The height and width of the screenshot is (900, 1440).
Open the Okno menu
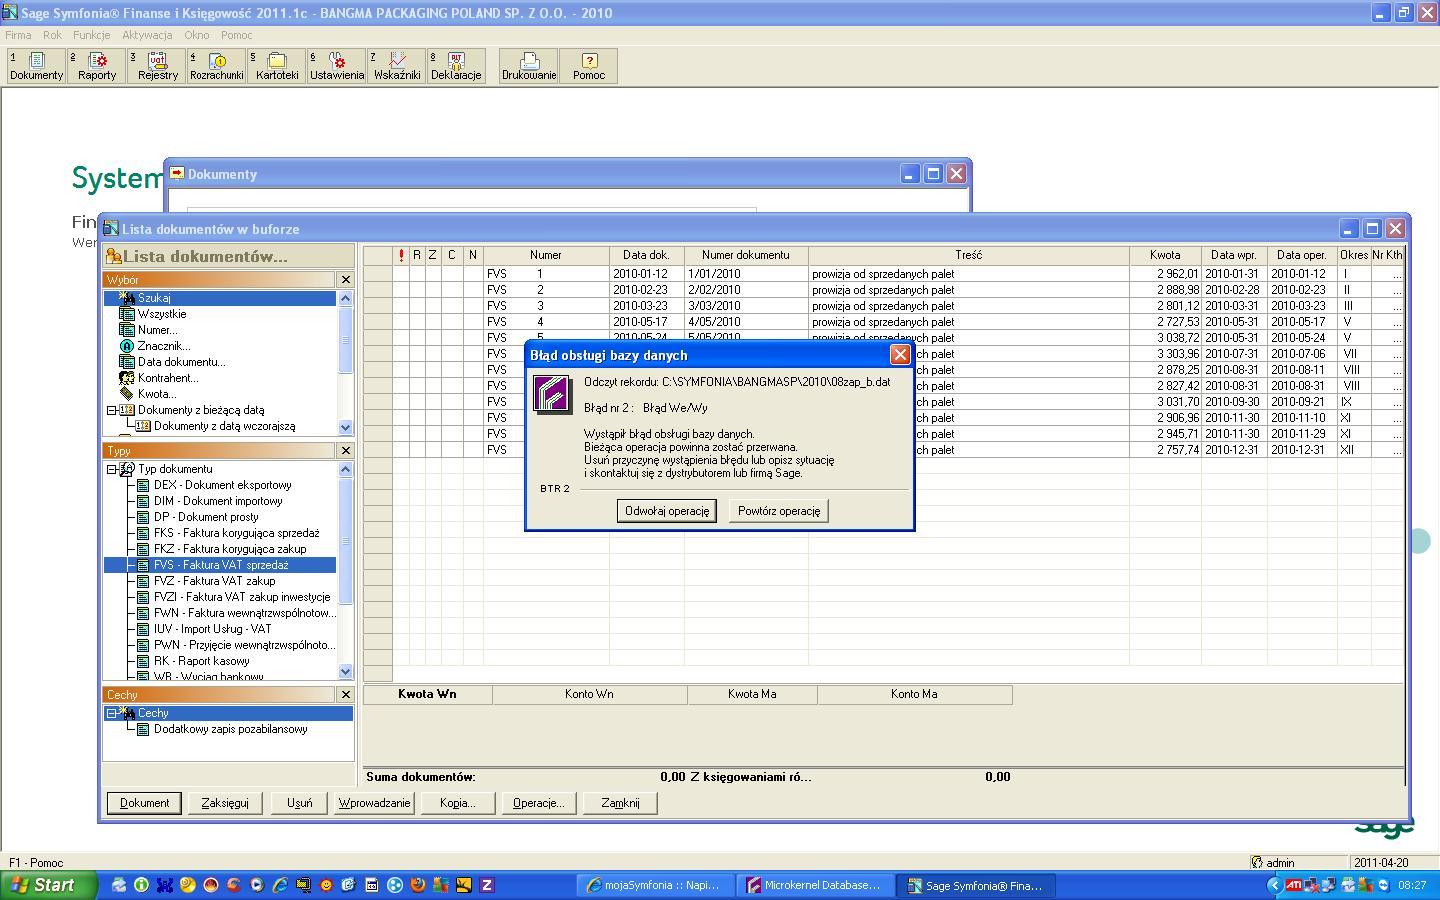point(197,35)
